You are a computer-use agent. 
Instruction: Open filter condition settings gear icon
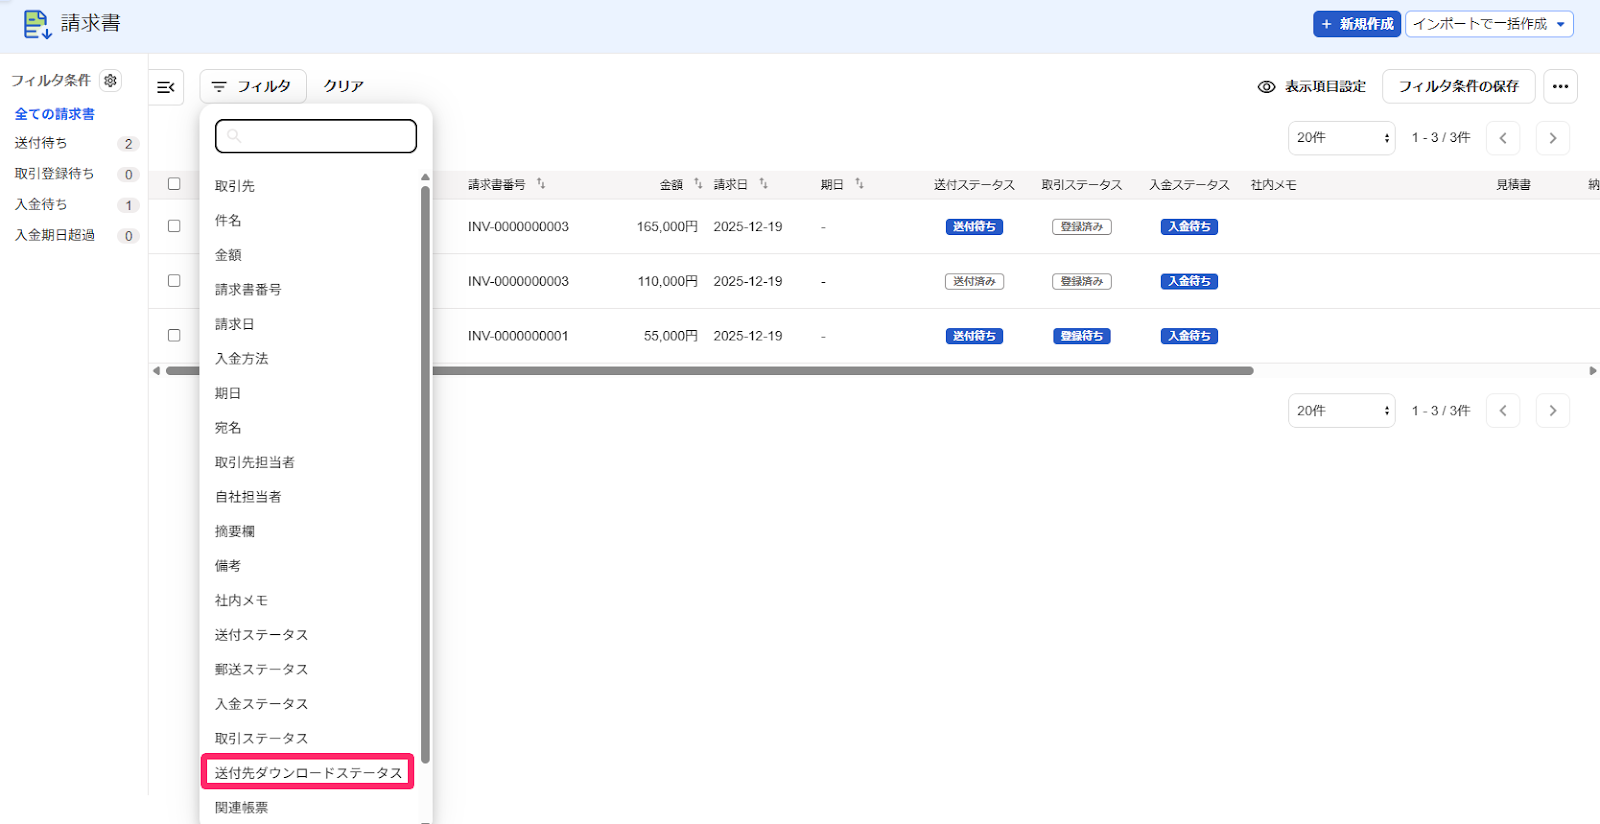[x=110, y=80]
